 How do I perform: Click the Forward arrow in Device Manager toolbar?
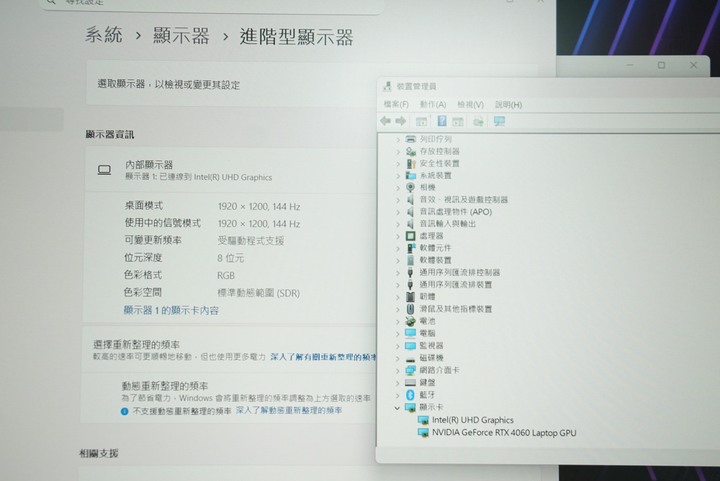[x=400, y=121]
